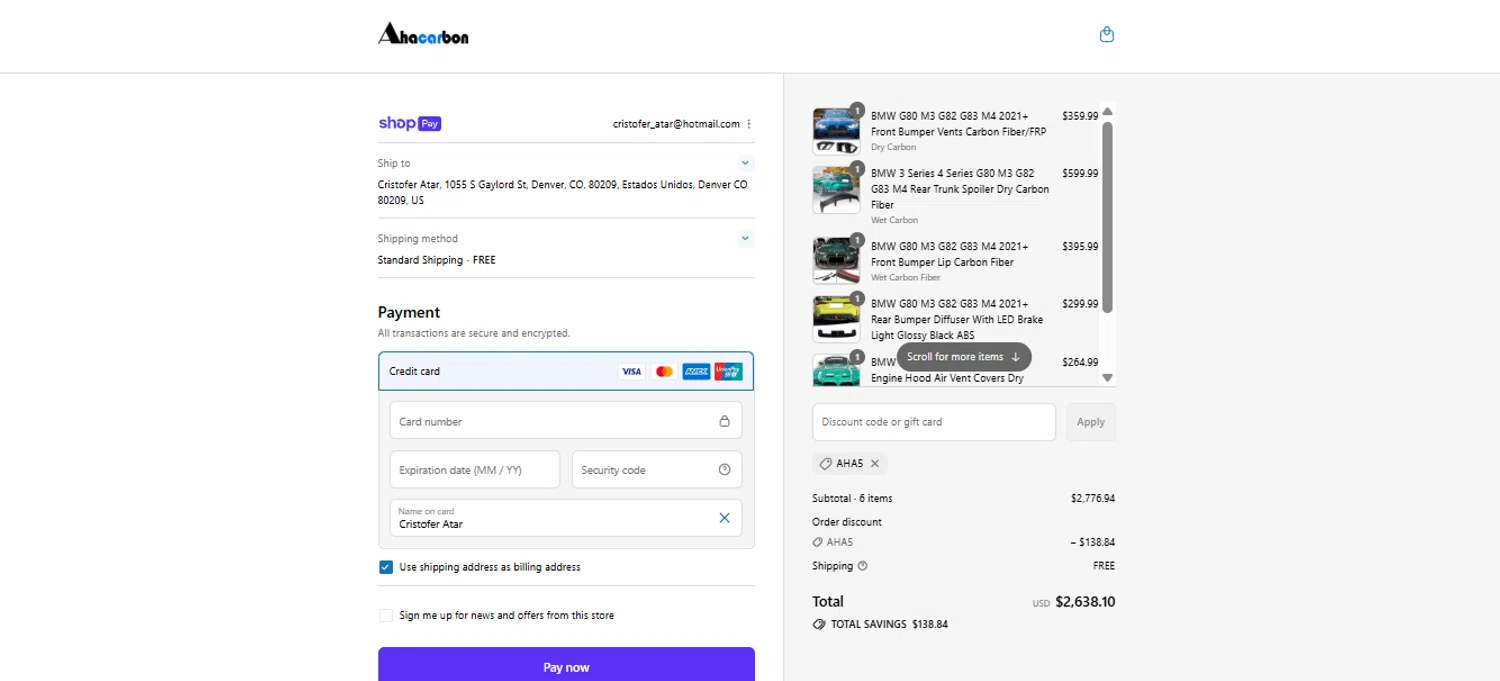Click the Rear Trunk Spoiler Dry Carbon title

pyautogui.click(x=960, y=189)
